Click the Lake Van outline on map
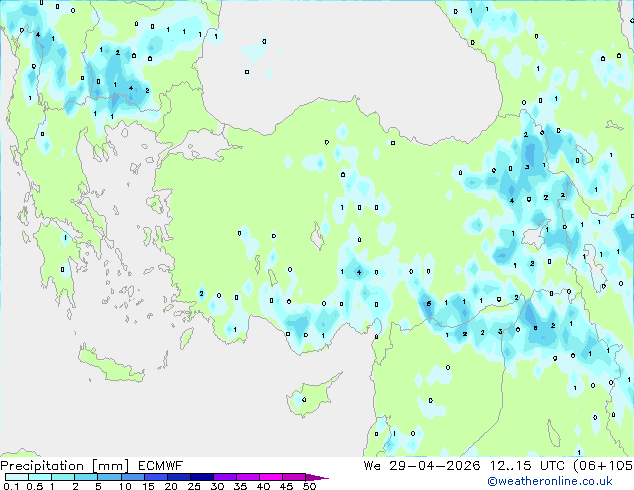This screenshot has width=634, height=490. click(536, 236)
